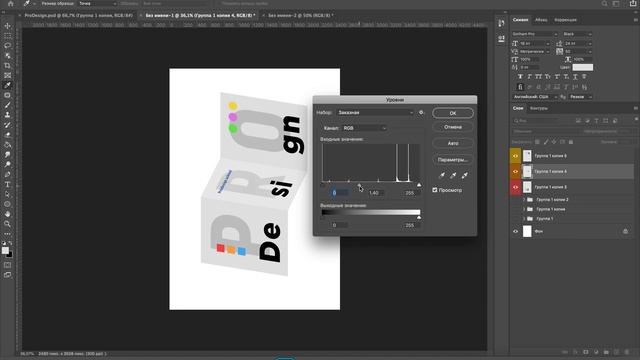Select the Rectangular Marquee tool
Viewport: 640px width, 360px height.
point(7,36)
